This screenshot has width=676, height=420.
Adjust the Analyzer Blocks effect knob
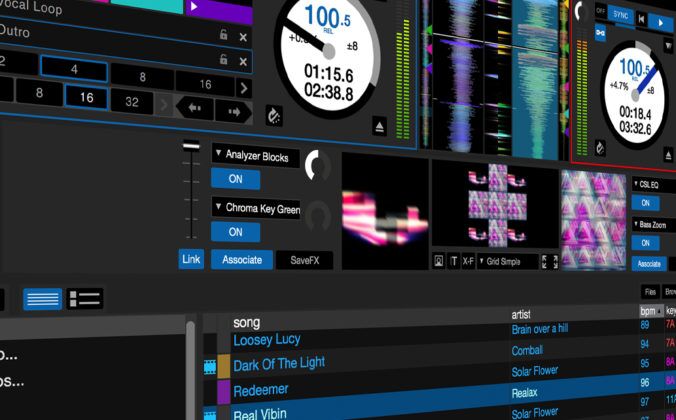point(318,166)
